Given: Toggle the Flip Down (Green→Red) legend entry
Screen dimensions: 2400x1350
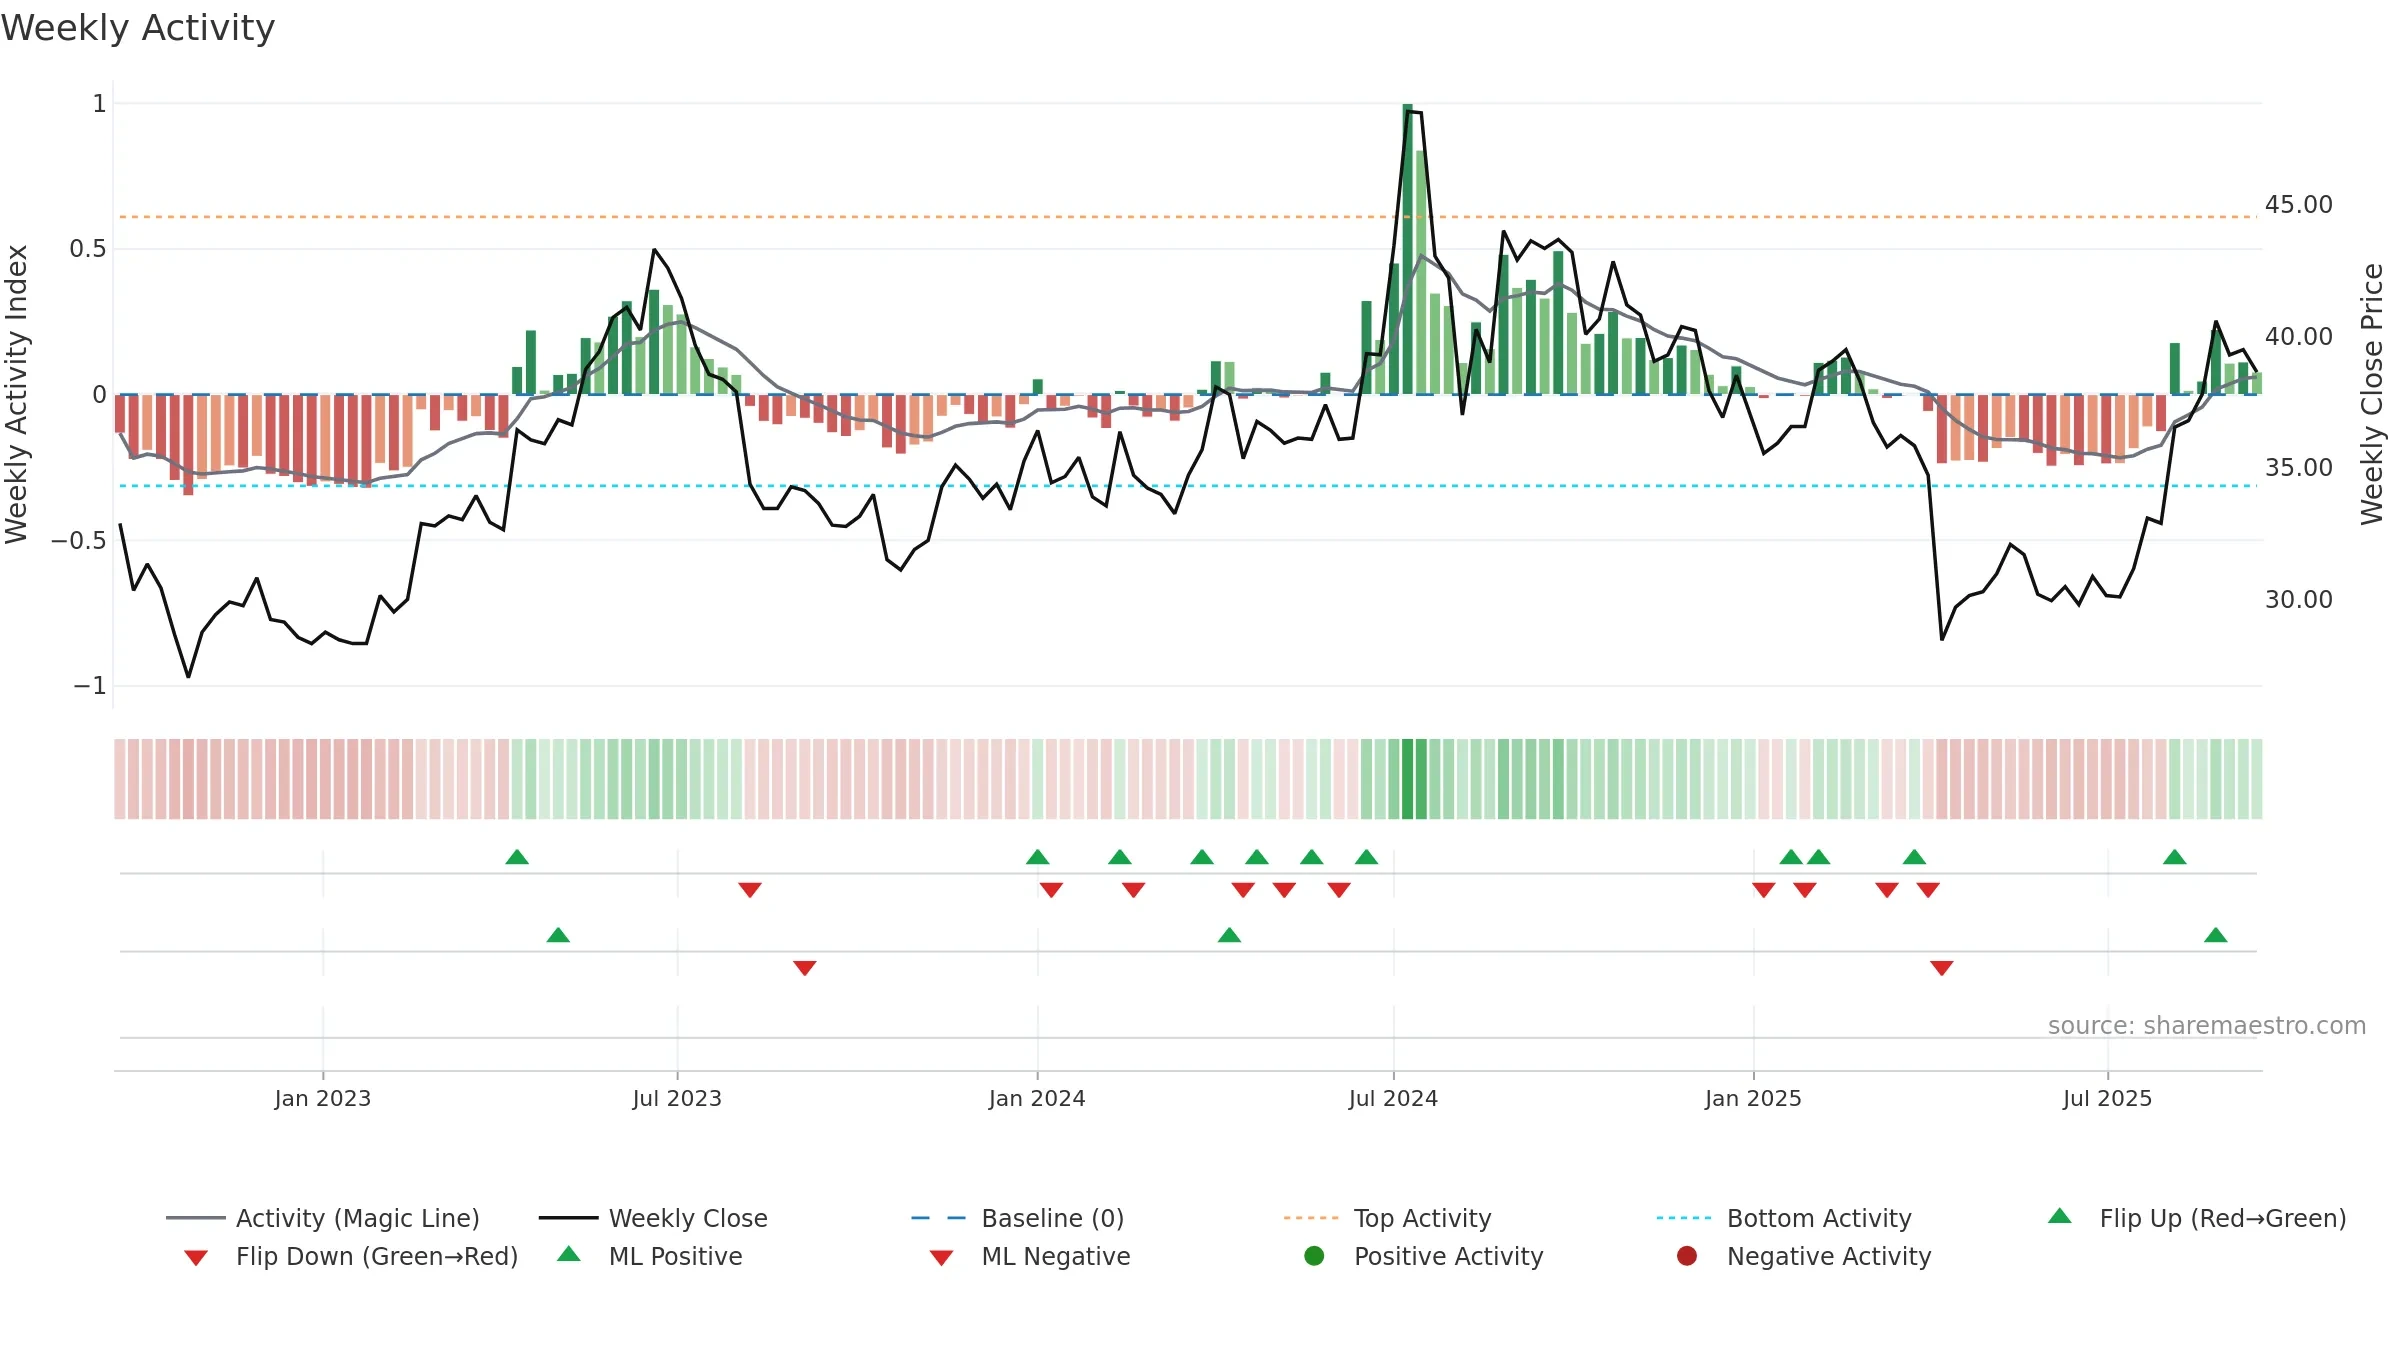Looking at the screenshot, I should (x=351, y=1256).
